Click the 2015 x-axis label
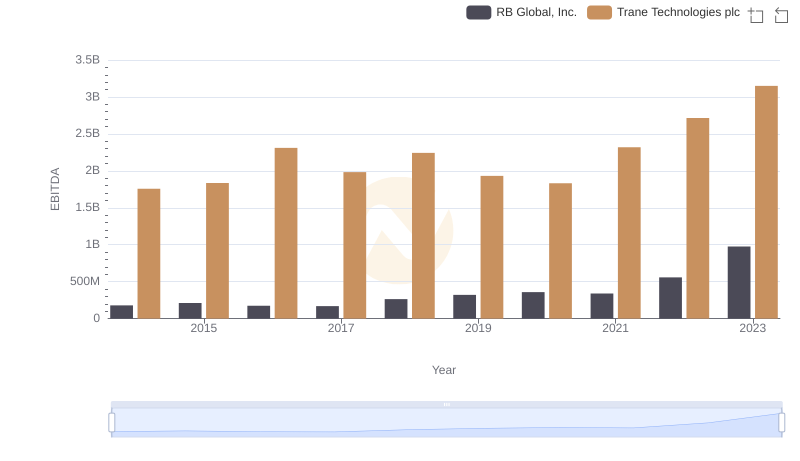The width and height of the screenshot is (800, 461). point(204,328)
